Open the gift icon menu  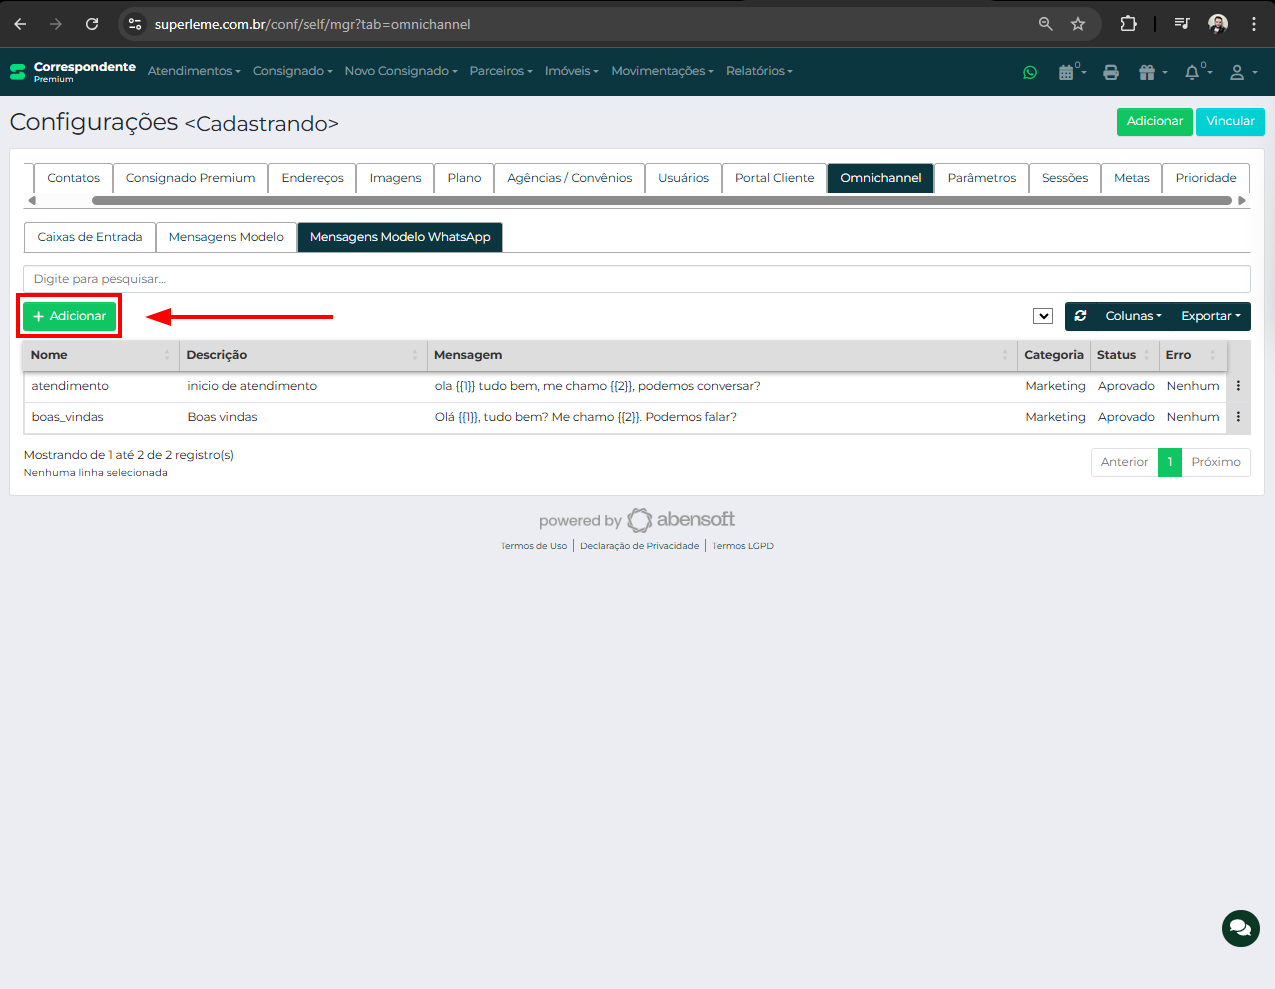pos(1149,72)
